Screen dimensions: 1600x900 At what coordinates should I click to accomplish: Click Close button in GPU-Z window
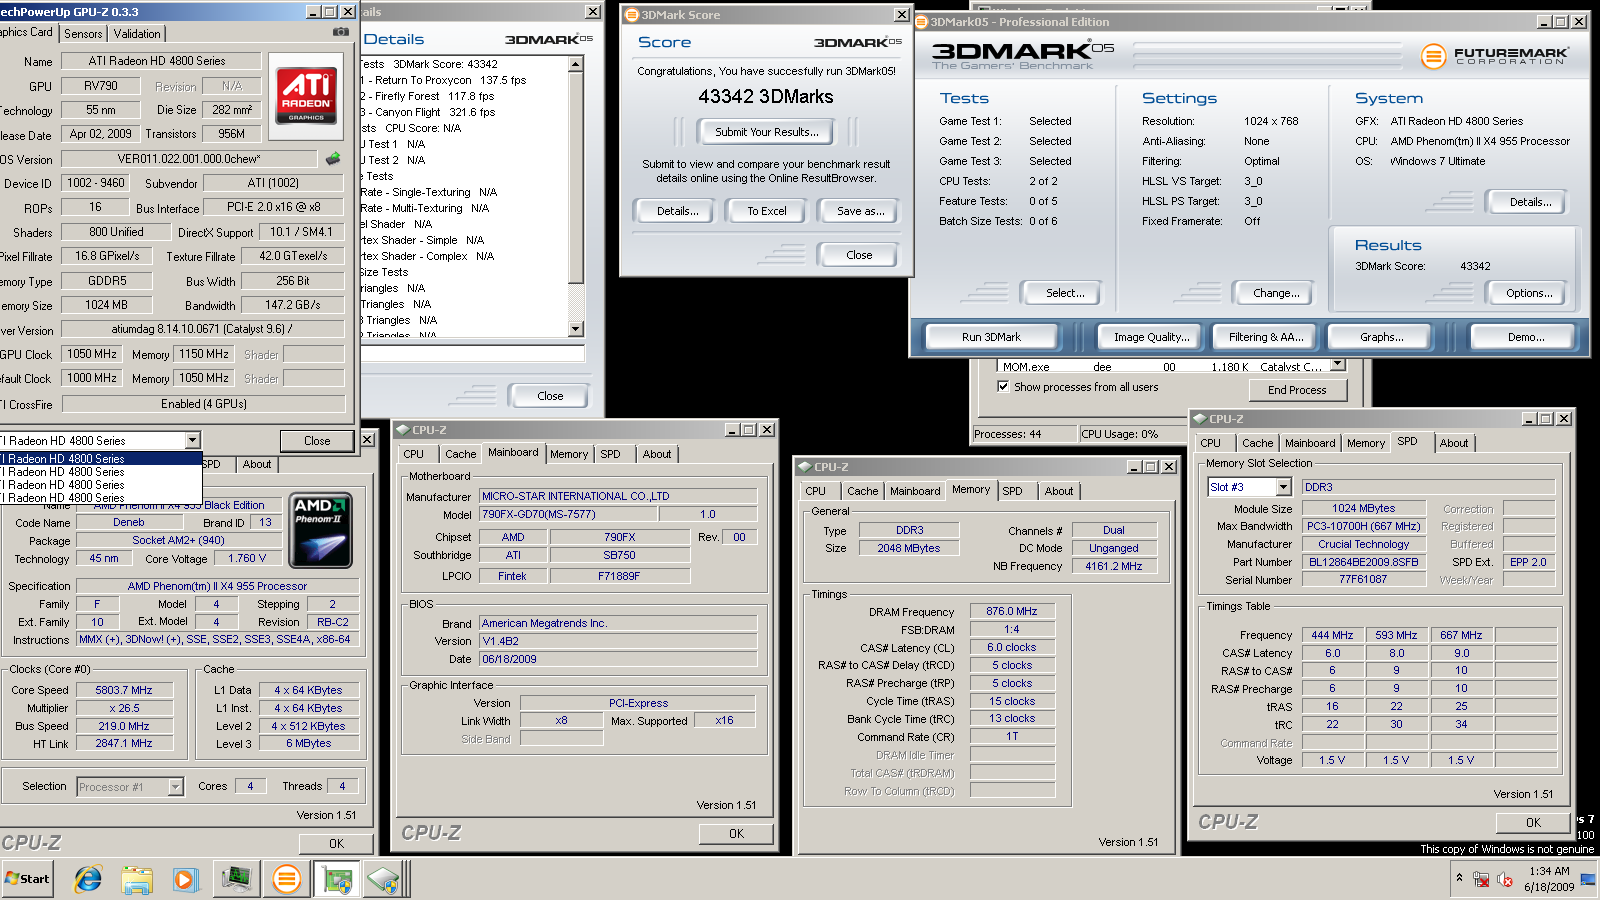click(x=317, y=441)
